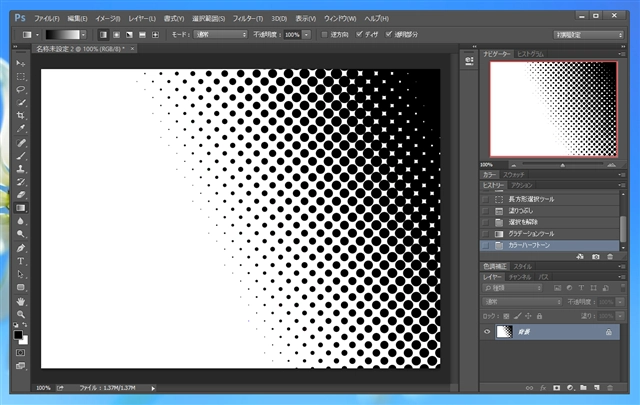The height and width of the screenshot is (405, 640).
Task: Select the Eraser tool
Action: click(x=20, y=195)
